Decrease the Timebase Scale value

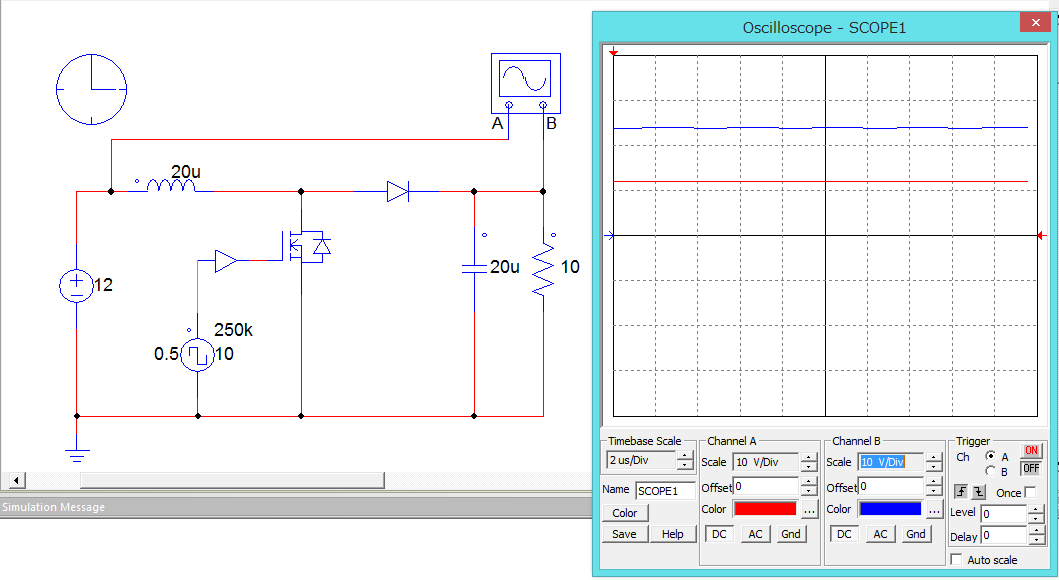[685, 465]
